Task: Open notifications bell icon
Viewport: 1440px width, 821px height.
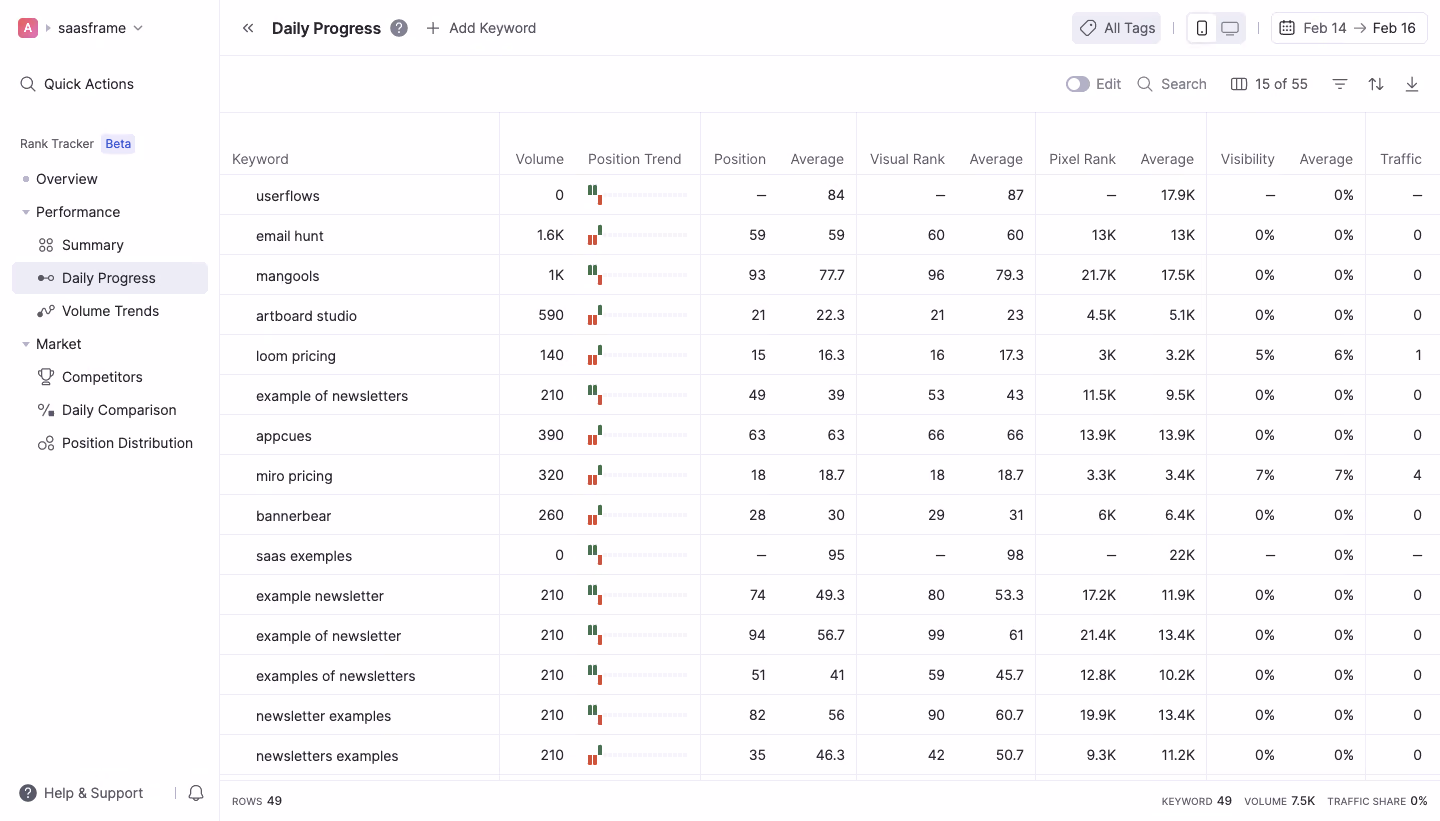Action: click(196, 793)
